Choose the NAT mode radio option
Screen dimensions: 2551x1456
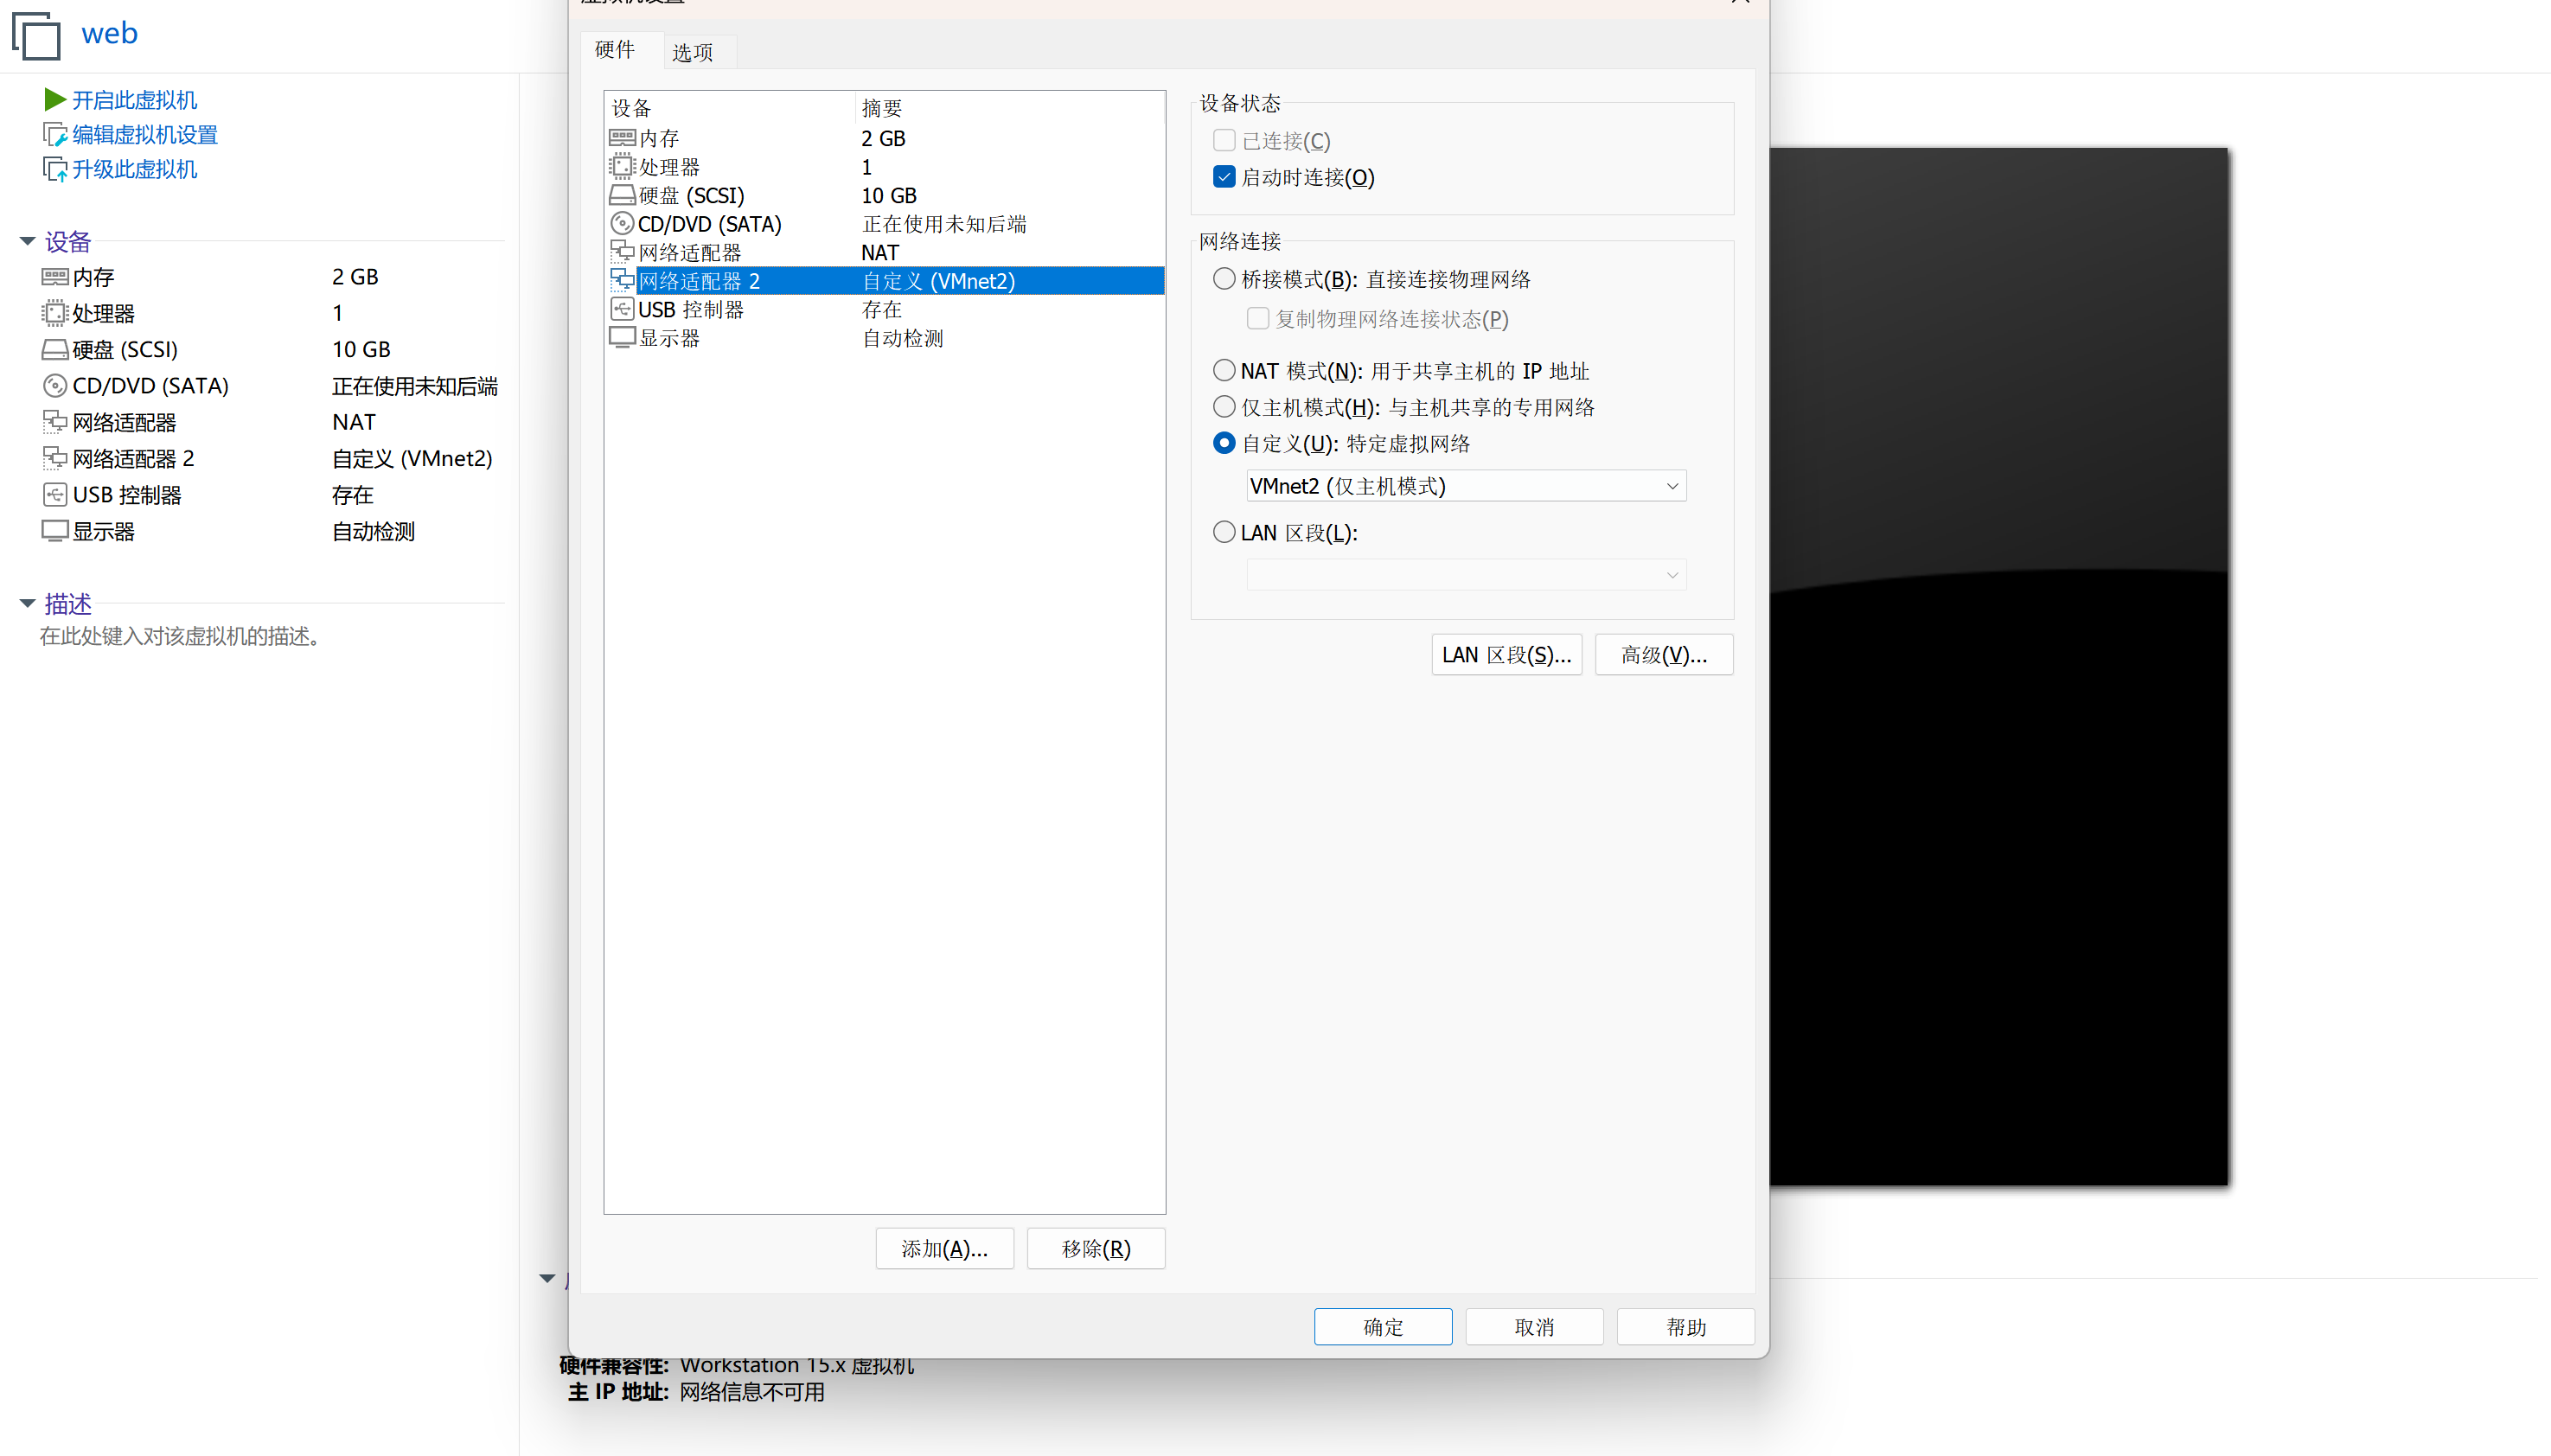[x=1224, y=371]
